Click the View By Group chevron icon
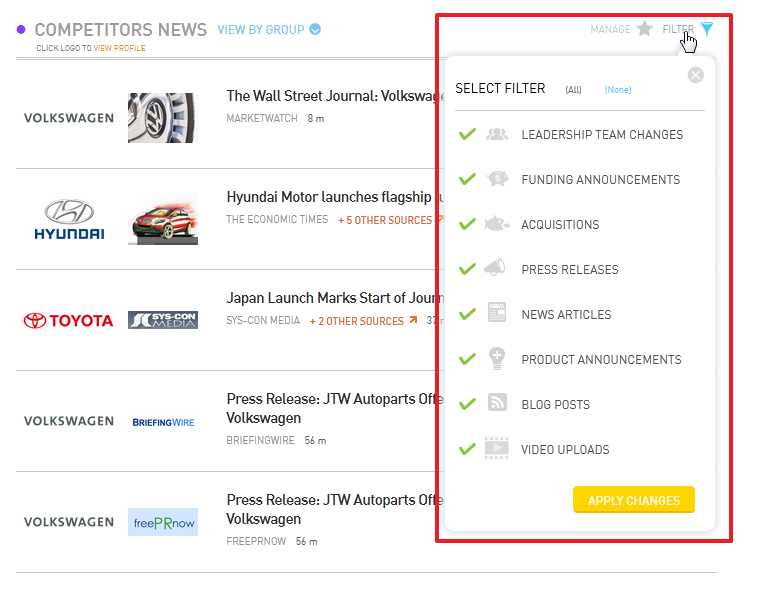Image resolution: width=757 pixels, height=594 pixels. click(x=315, y=29)
